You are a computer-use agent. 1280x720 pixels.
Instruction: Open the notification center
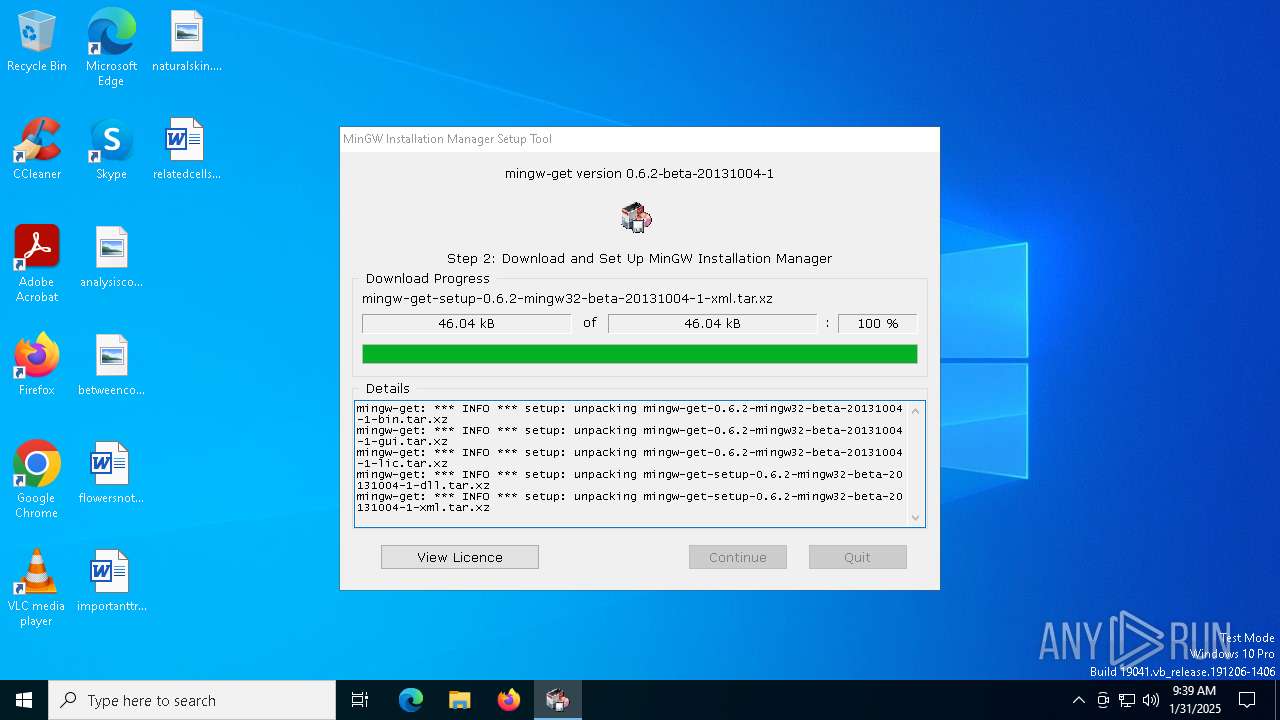pyautogui.click(x=1247, y=700)
